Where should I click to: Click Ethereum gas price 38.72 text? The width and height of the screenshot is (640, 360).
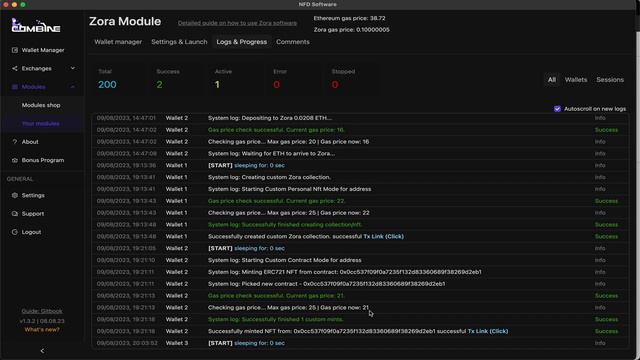(x=349, y=18)
